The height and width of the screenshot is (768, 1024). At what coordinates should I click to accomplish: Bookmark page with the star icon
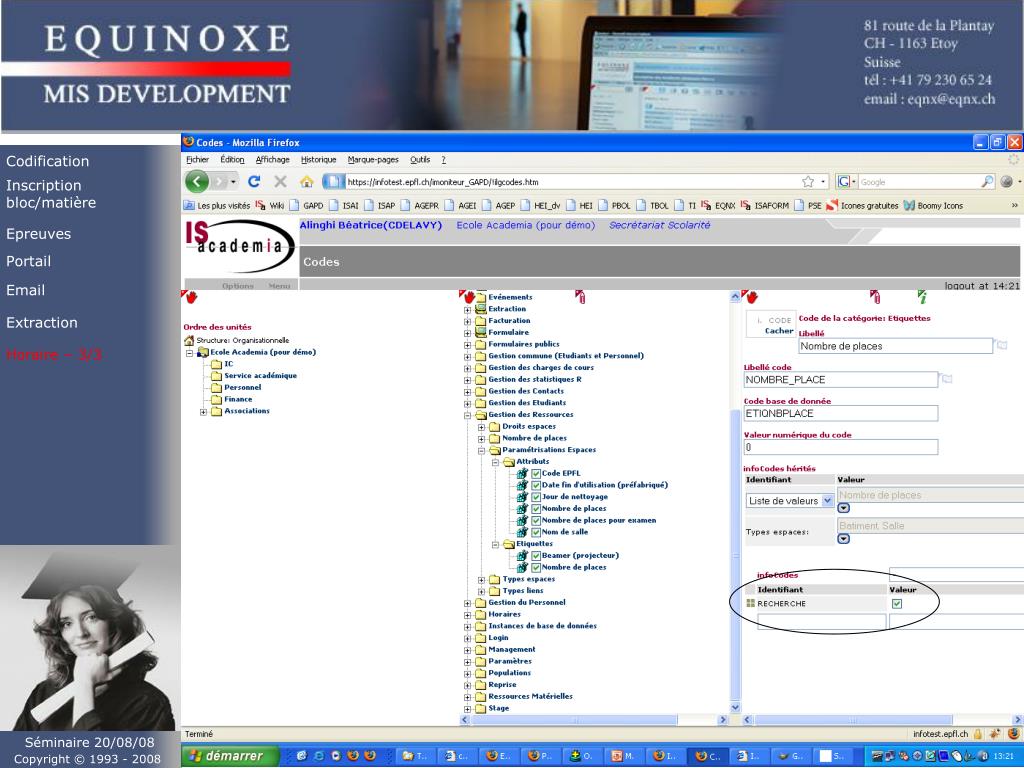coord(807,182)
